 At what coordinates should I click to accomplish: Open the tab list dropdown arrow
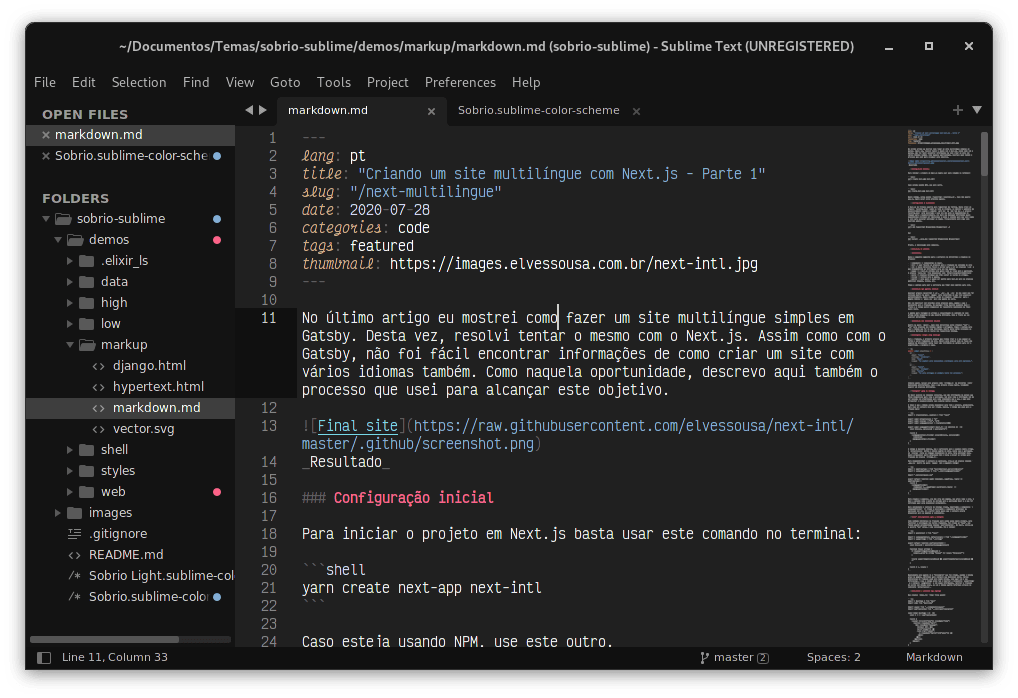[x=976, y=110]
